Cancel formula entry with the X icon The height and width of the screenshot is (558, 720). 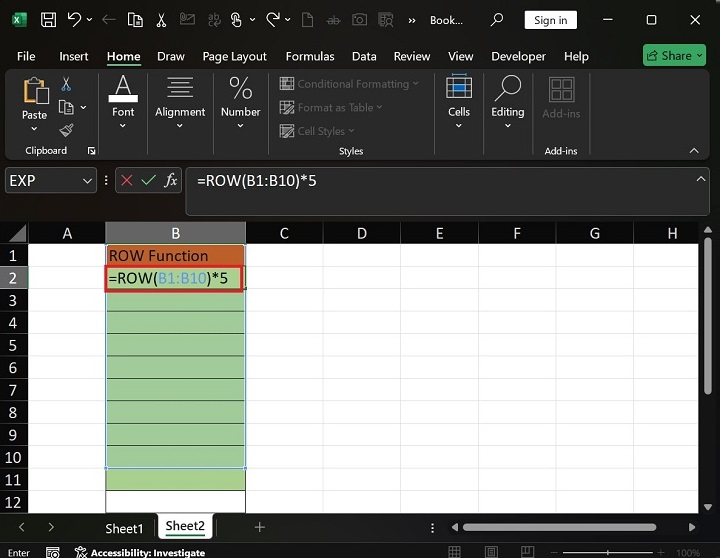click(x=127, y=180)
